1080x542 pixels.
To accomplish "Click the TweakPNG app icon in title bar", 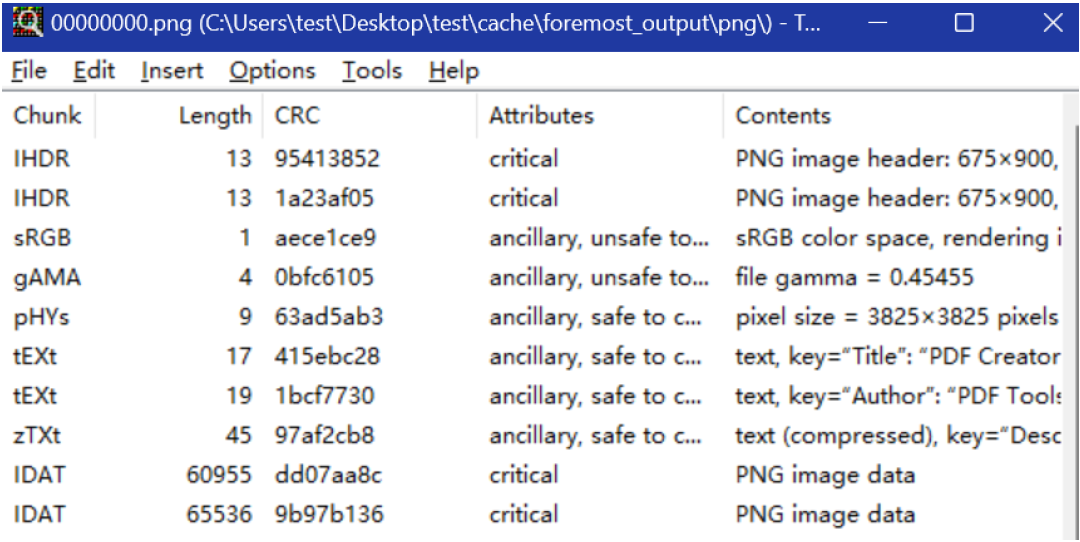I will point(27,23).
